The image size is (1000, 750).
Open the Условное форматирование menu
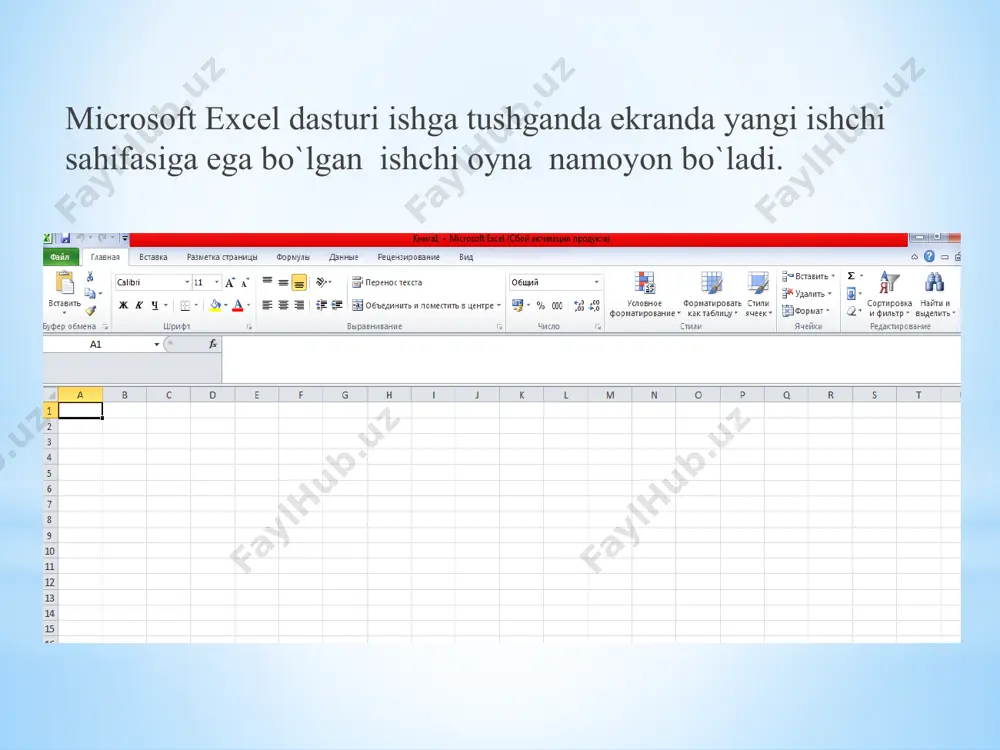644,294
